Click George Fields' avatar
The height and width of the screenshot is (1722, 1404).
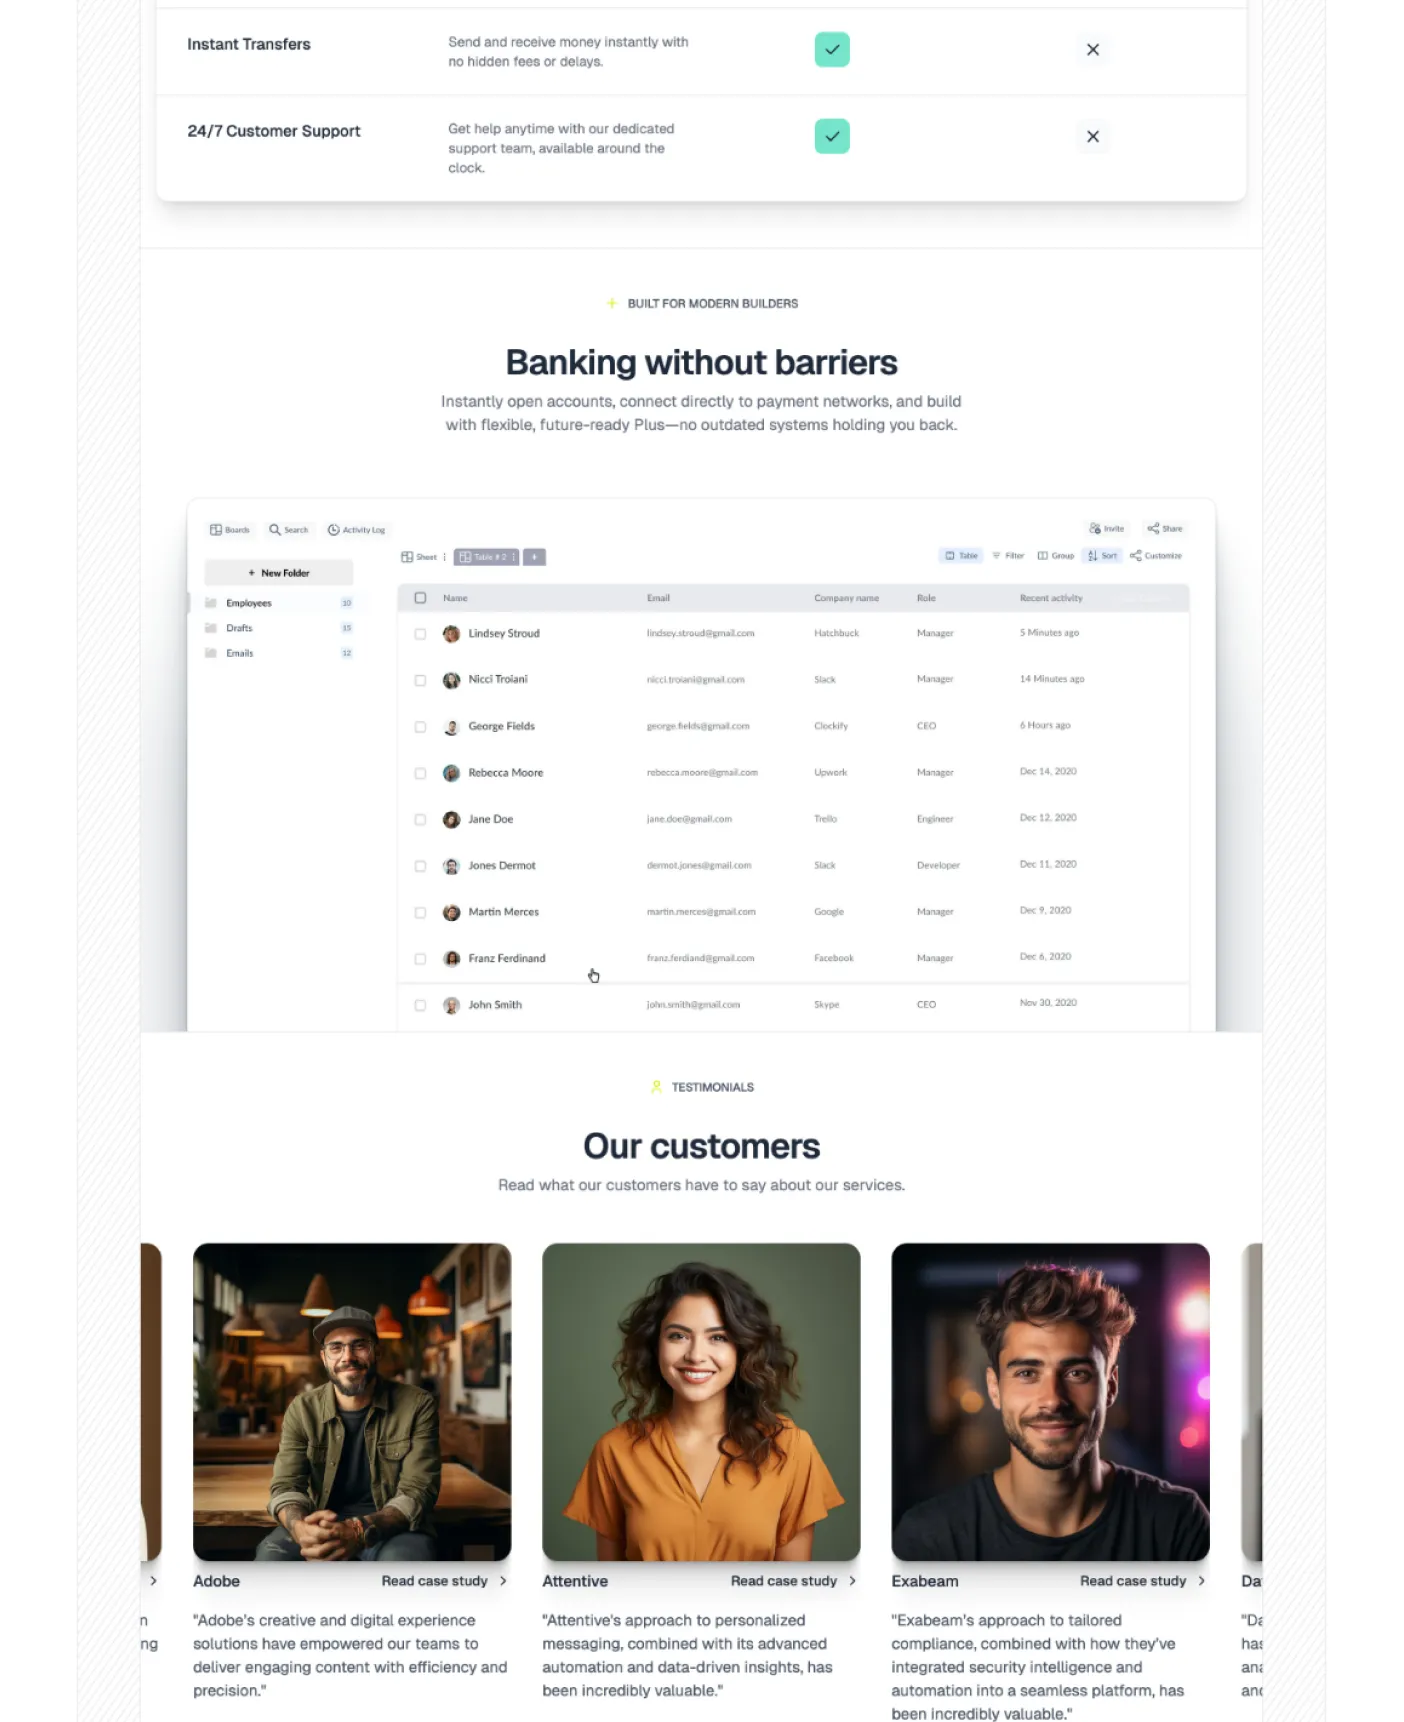(452, 727)
